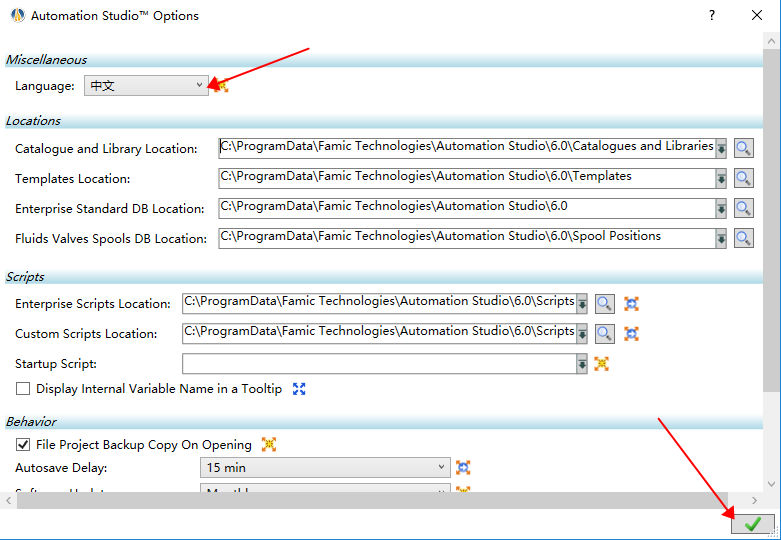
Task: Browse for Fluids Valves Spools DB Location
Action: pyautogui.click(x=743, y=238)
